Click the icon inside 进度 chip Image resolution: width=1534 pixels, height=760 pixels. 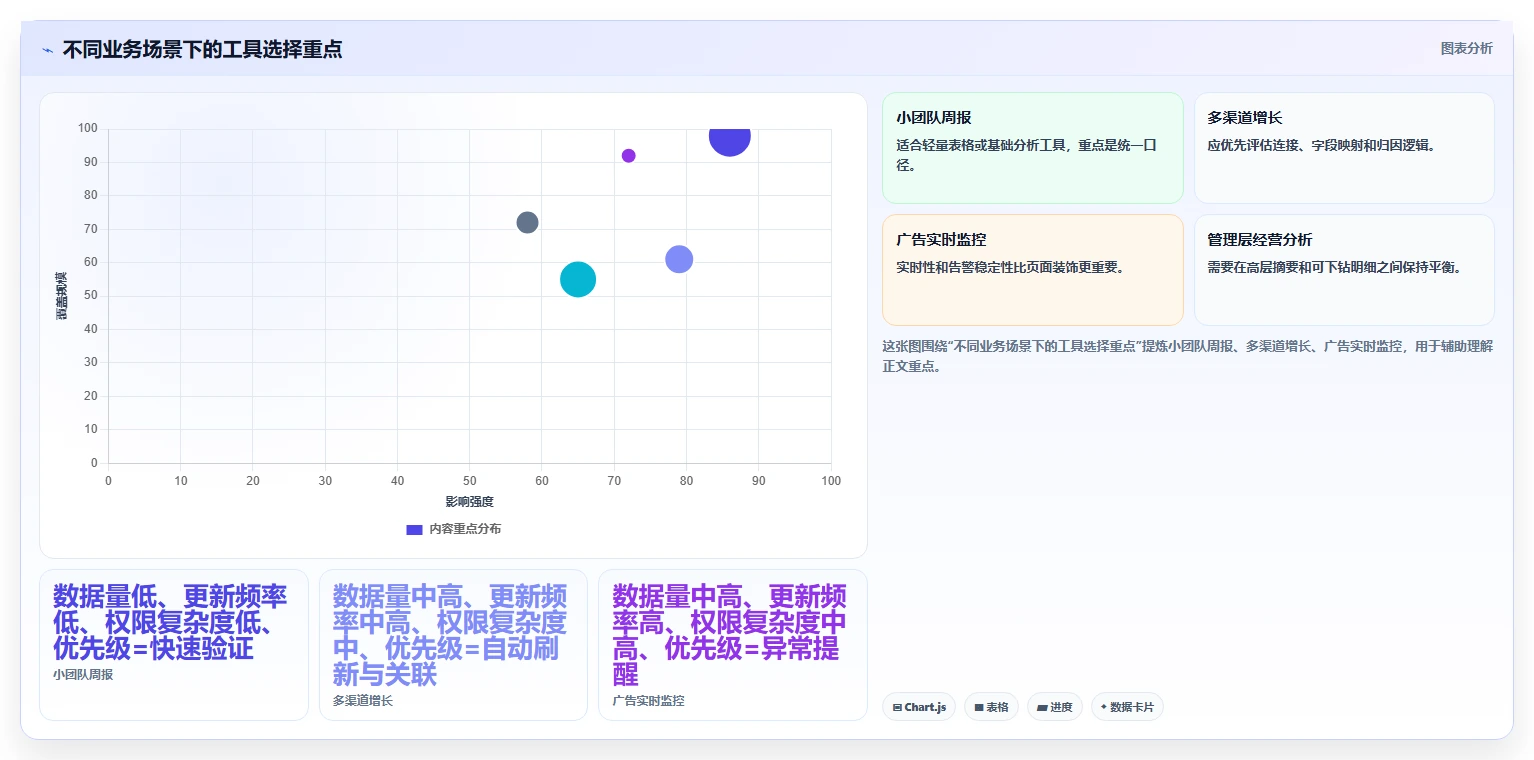click(1042, 708)
